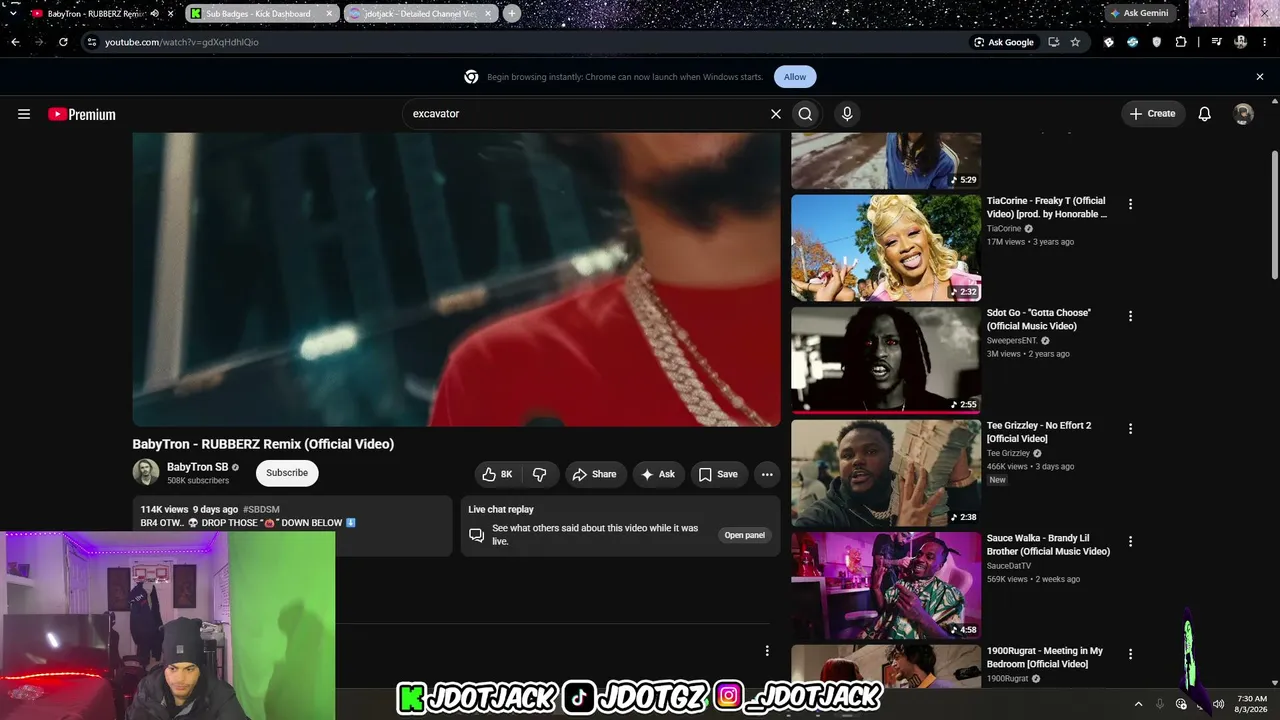The width and height of the screenshot is (1280, 720).
Task: Open Sdot Go Gotta Choose thumbnail
Action: pos(886,360)
